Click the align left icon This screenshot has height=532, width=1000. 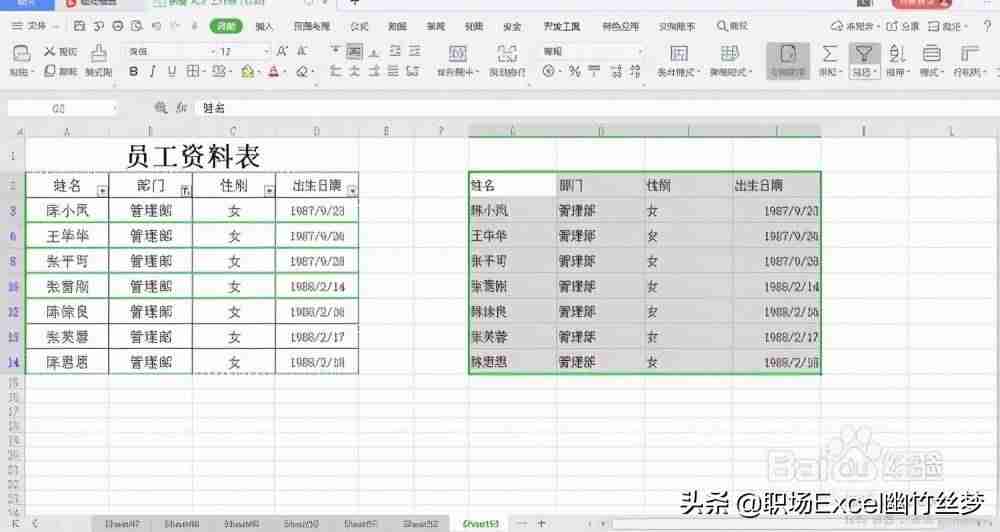(335, 71)
